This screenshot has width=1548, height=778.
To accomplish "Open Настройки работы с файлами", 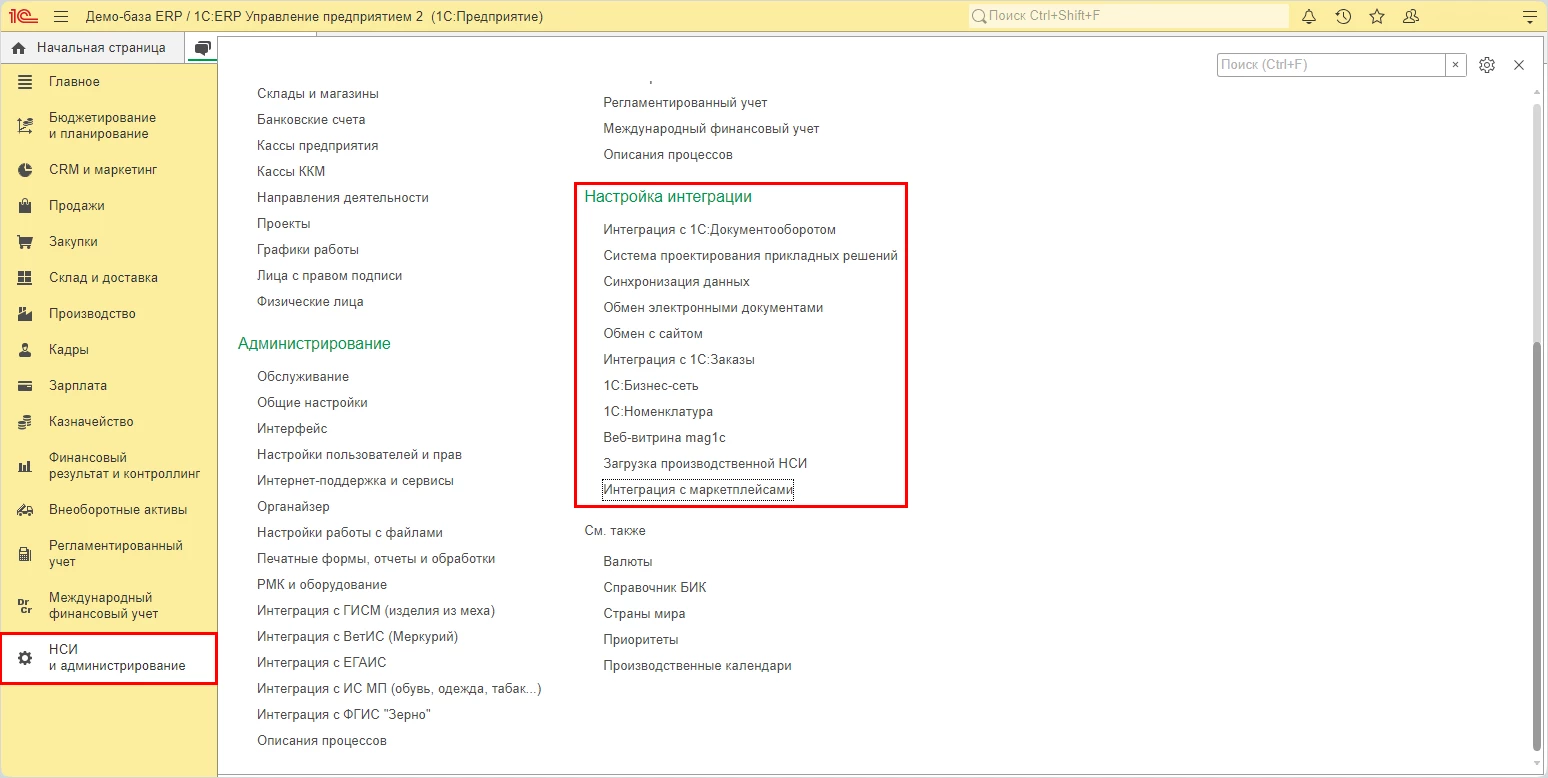I will [350, 533].
